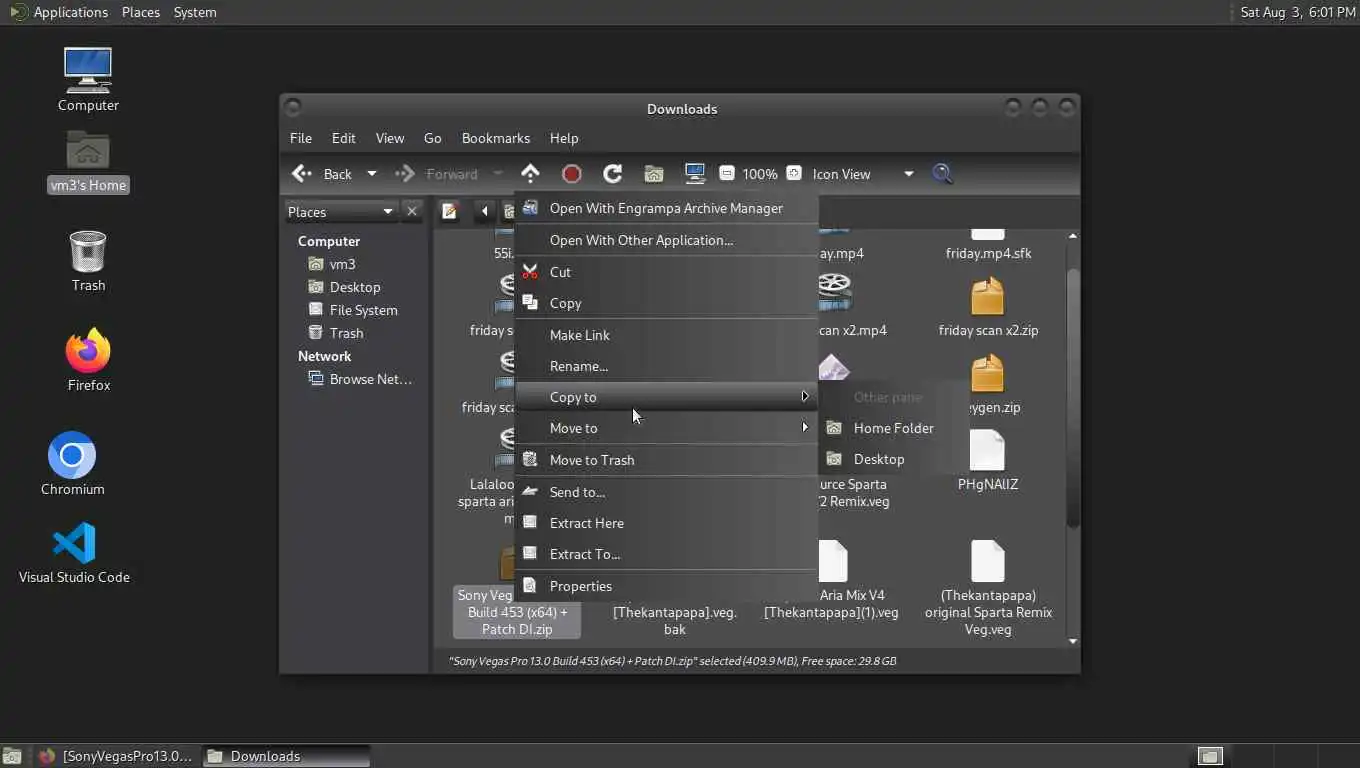Copy to Desktop submenu entry
This screenshot has width=1360, height=768.
894,459
